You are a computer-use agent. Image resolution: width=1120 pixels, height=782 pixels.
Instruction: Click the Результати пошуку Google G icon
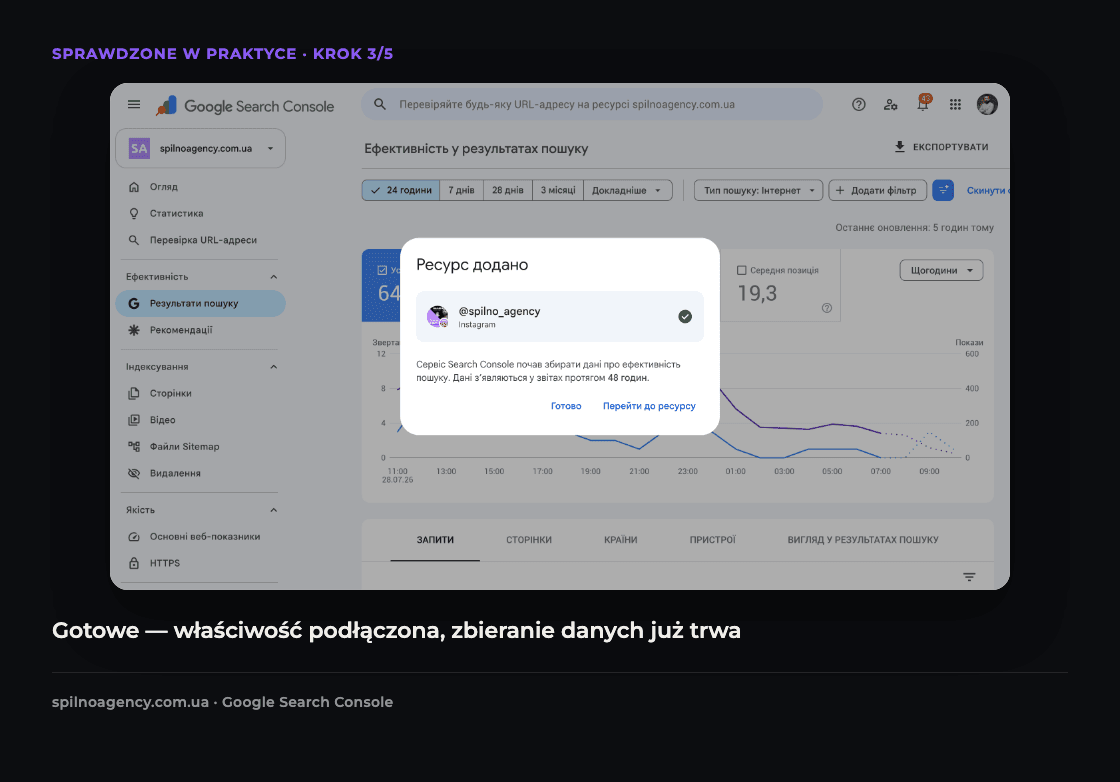(x=134, y=304)
